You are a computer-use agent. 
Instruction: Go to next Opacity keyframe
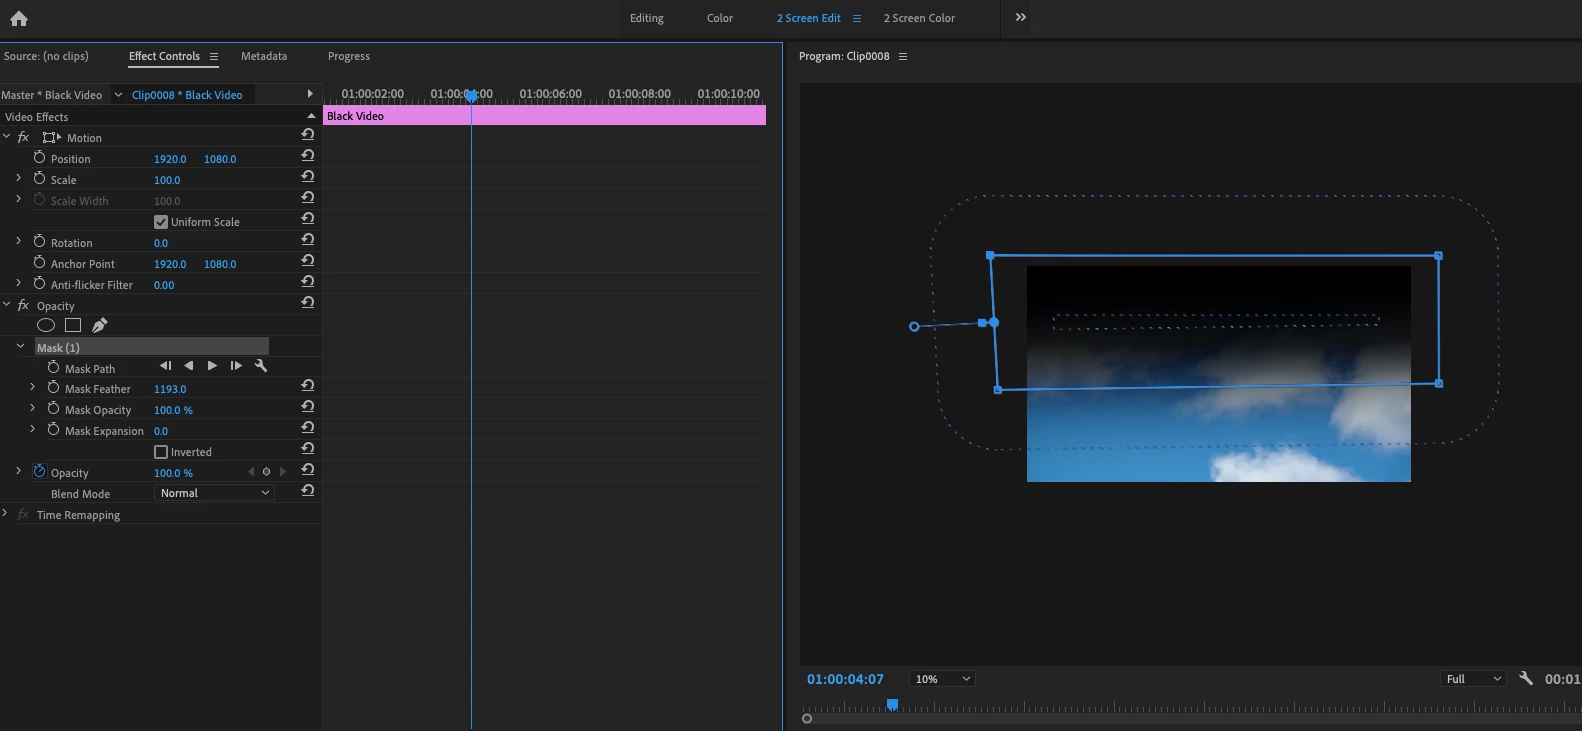(283, 471)
